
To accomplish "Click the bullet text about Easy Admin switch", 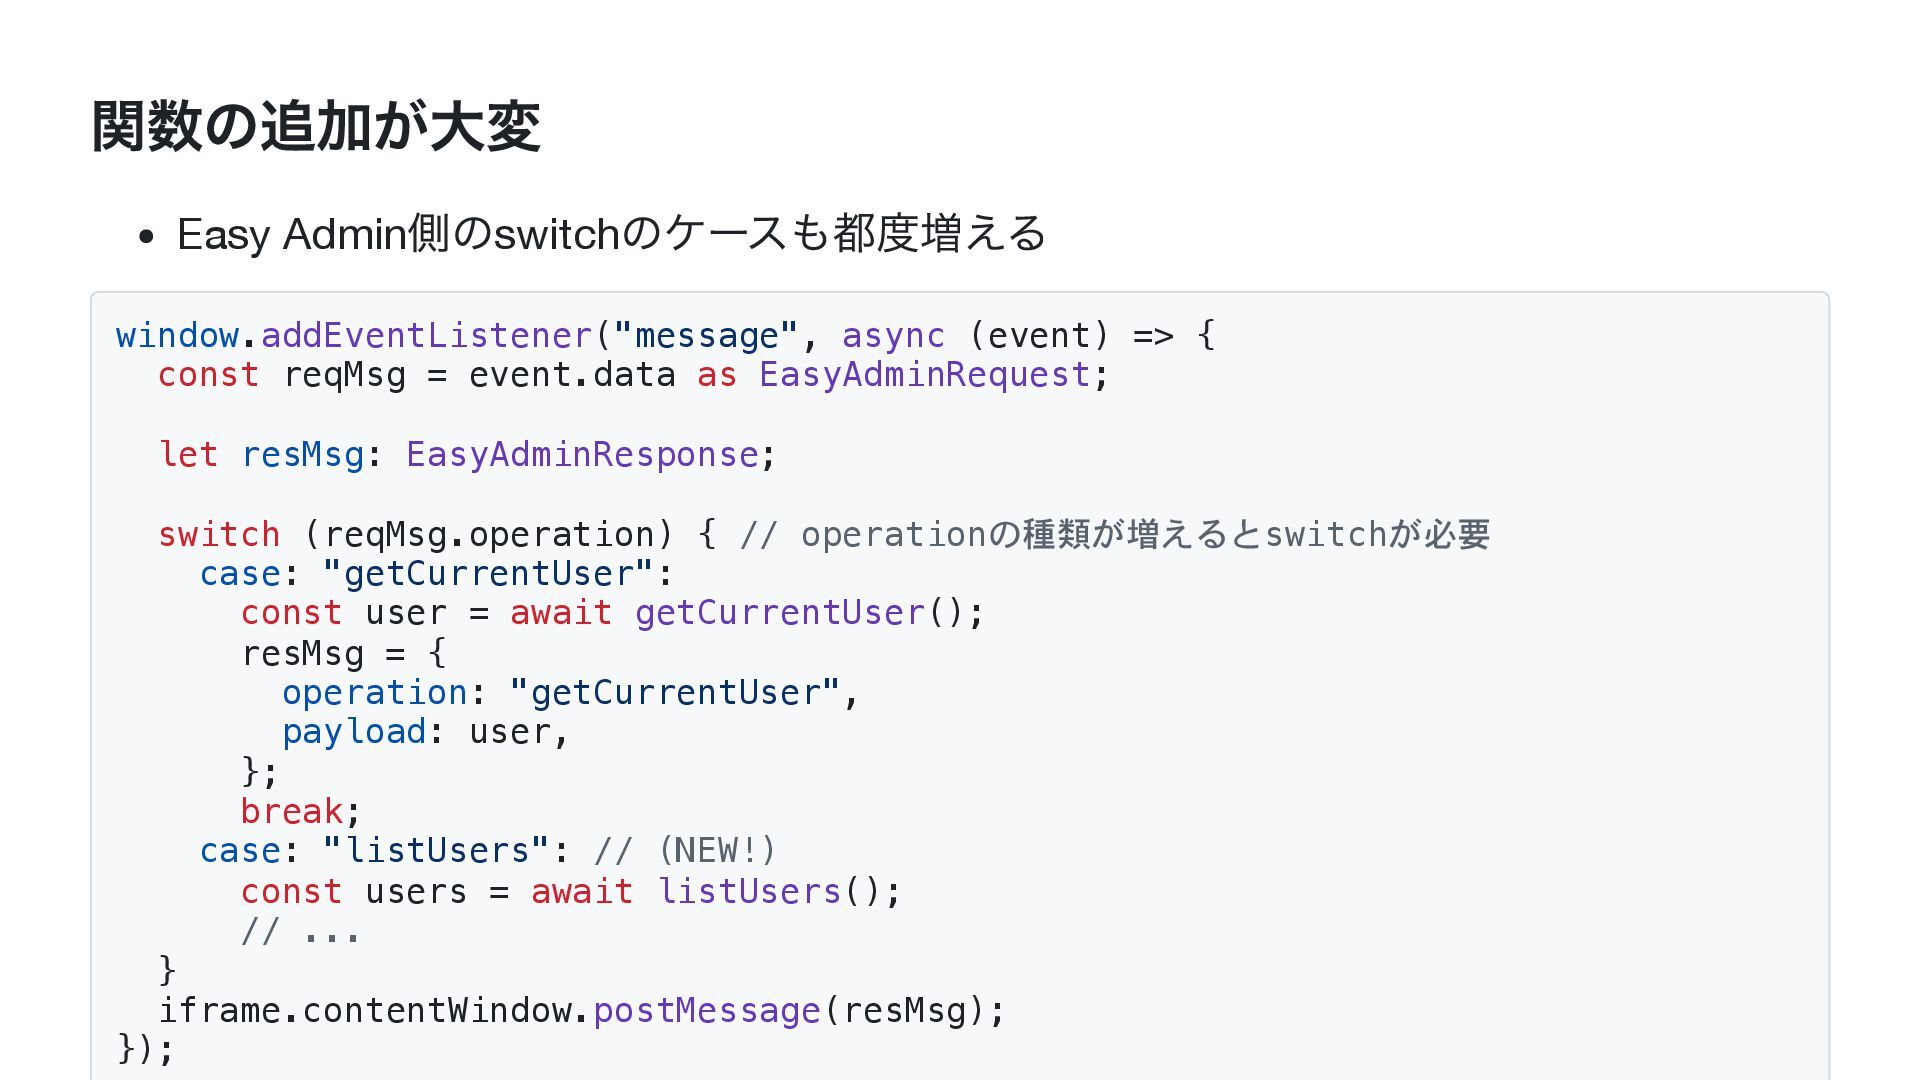I will [x=611, y=234].
